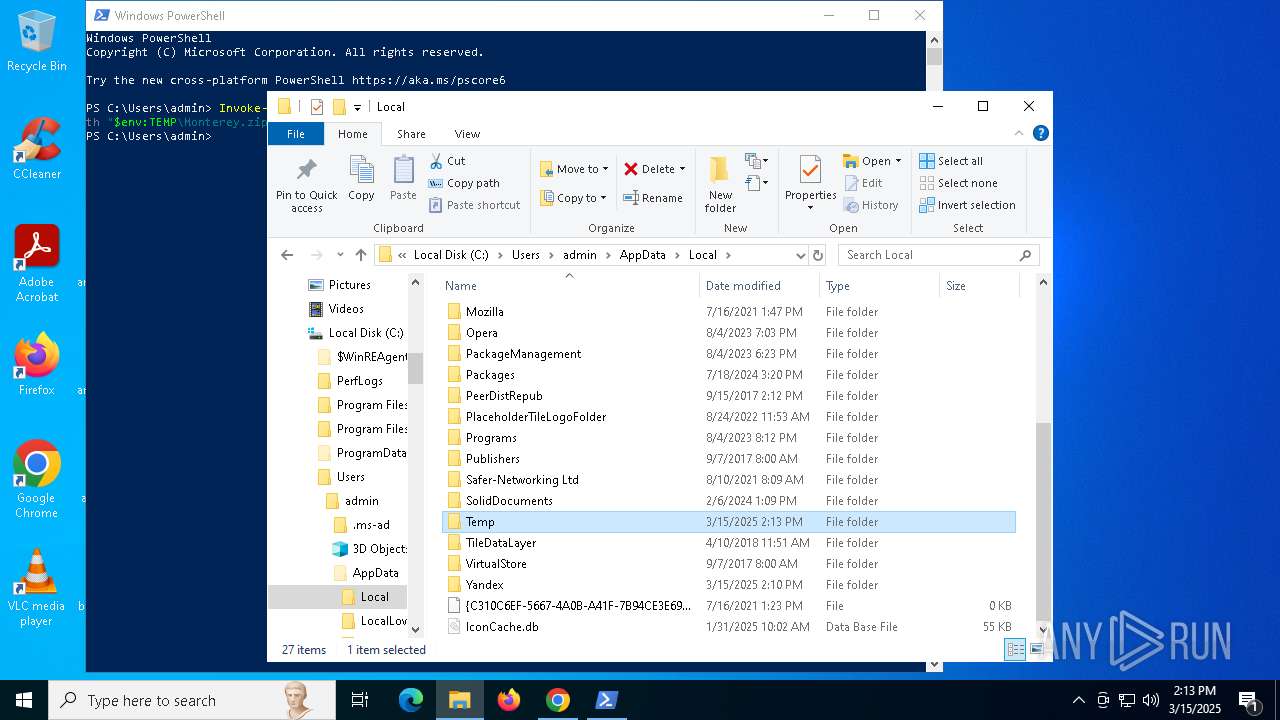
Task: Collapse the ribbon with chevron
Action: tap(1020, 133)
